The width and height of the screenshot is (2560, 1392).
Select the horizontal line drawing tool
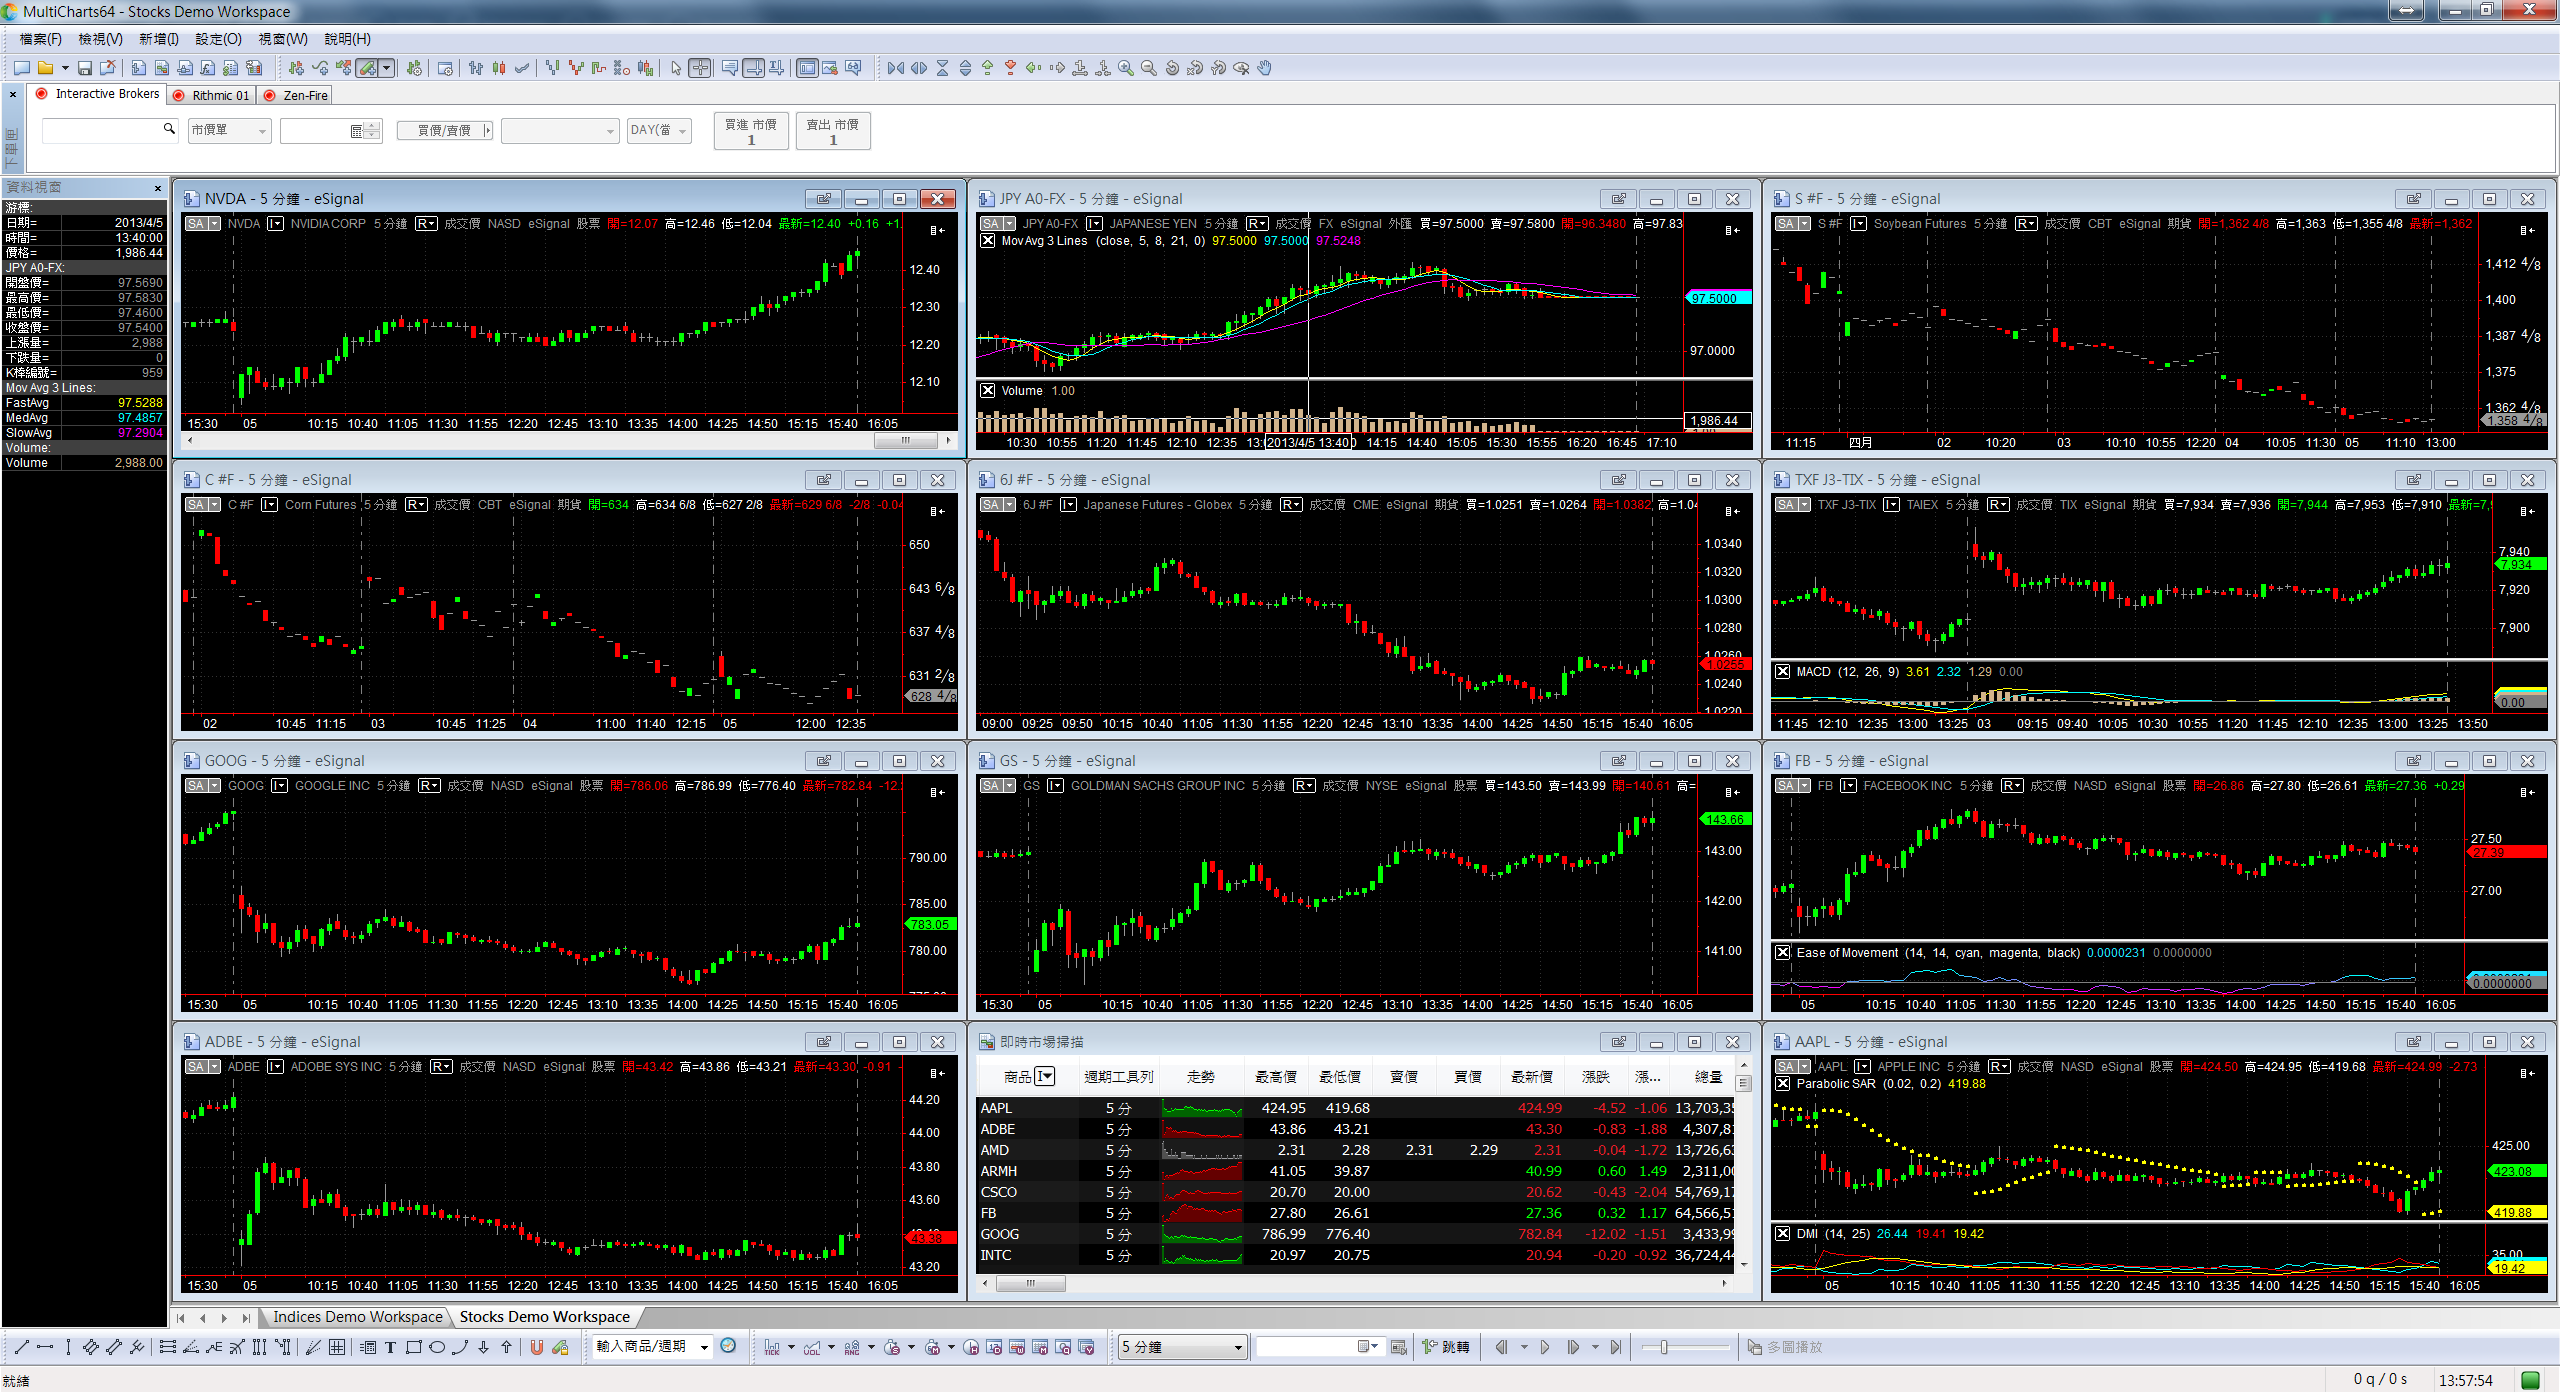click(44, 1347)
